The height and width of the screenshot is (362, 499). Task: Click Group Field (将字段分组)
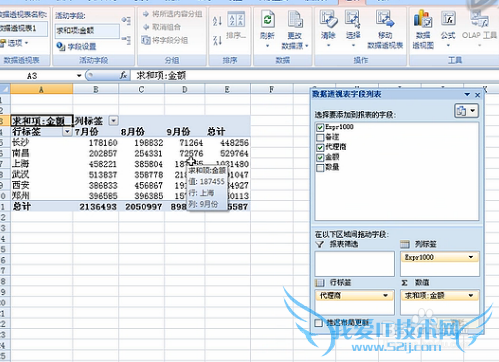point(165,40)
